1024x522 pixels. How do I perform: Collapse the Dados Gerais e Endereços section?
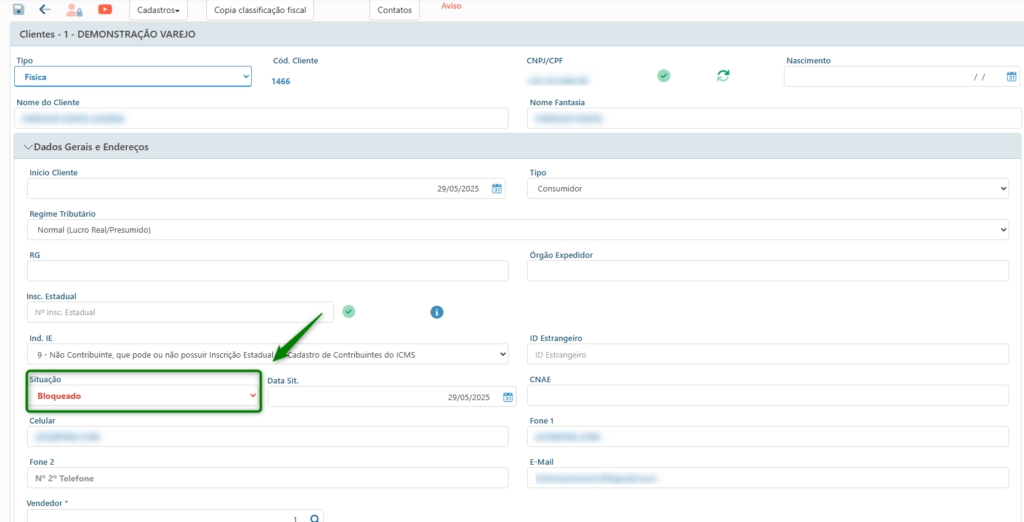[28, 146]
